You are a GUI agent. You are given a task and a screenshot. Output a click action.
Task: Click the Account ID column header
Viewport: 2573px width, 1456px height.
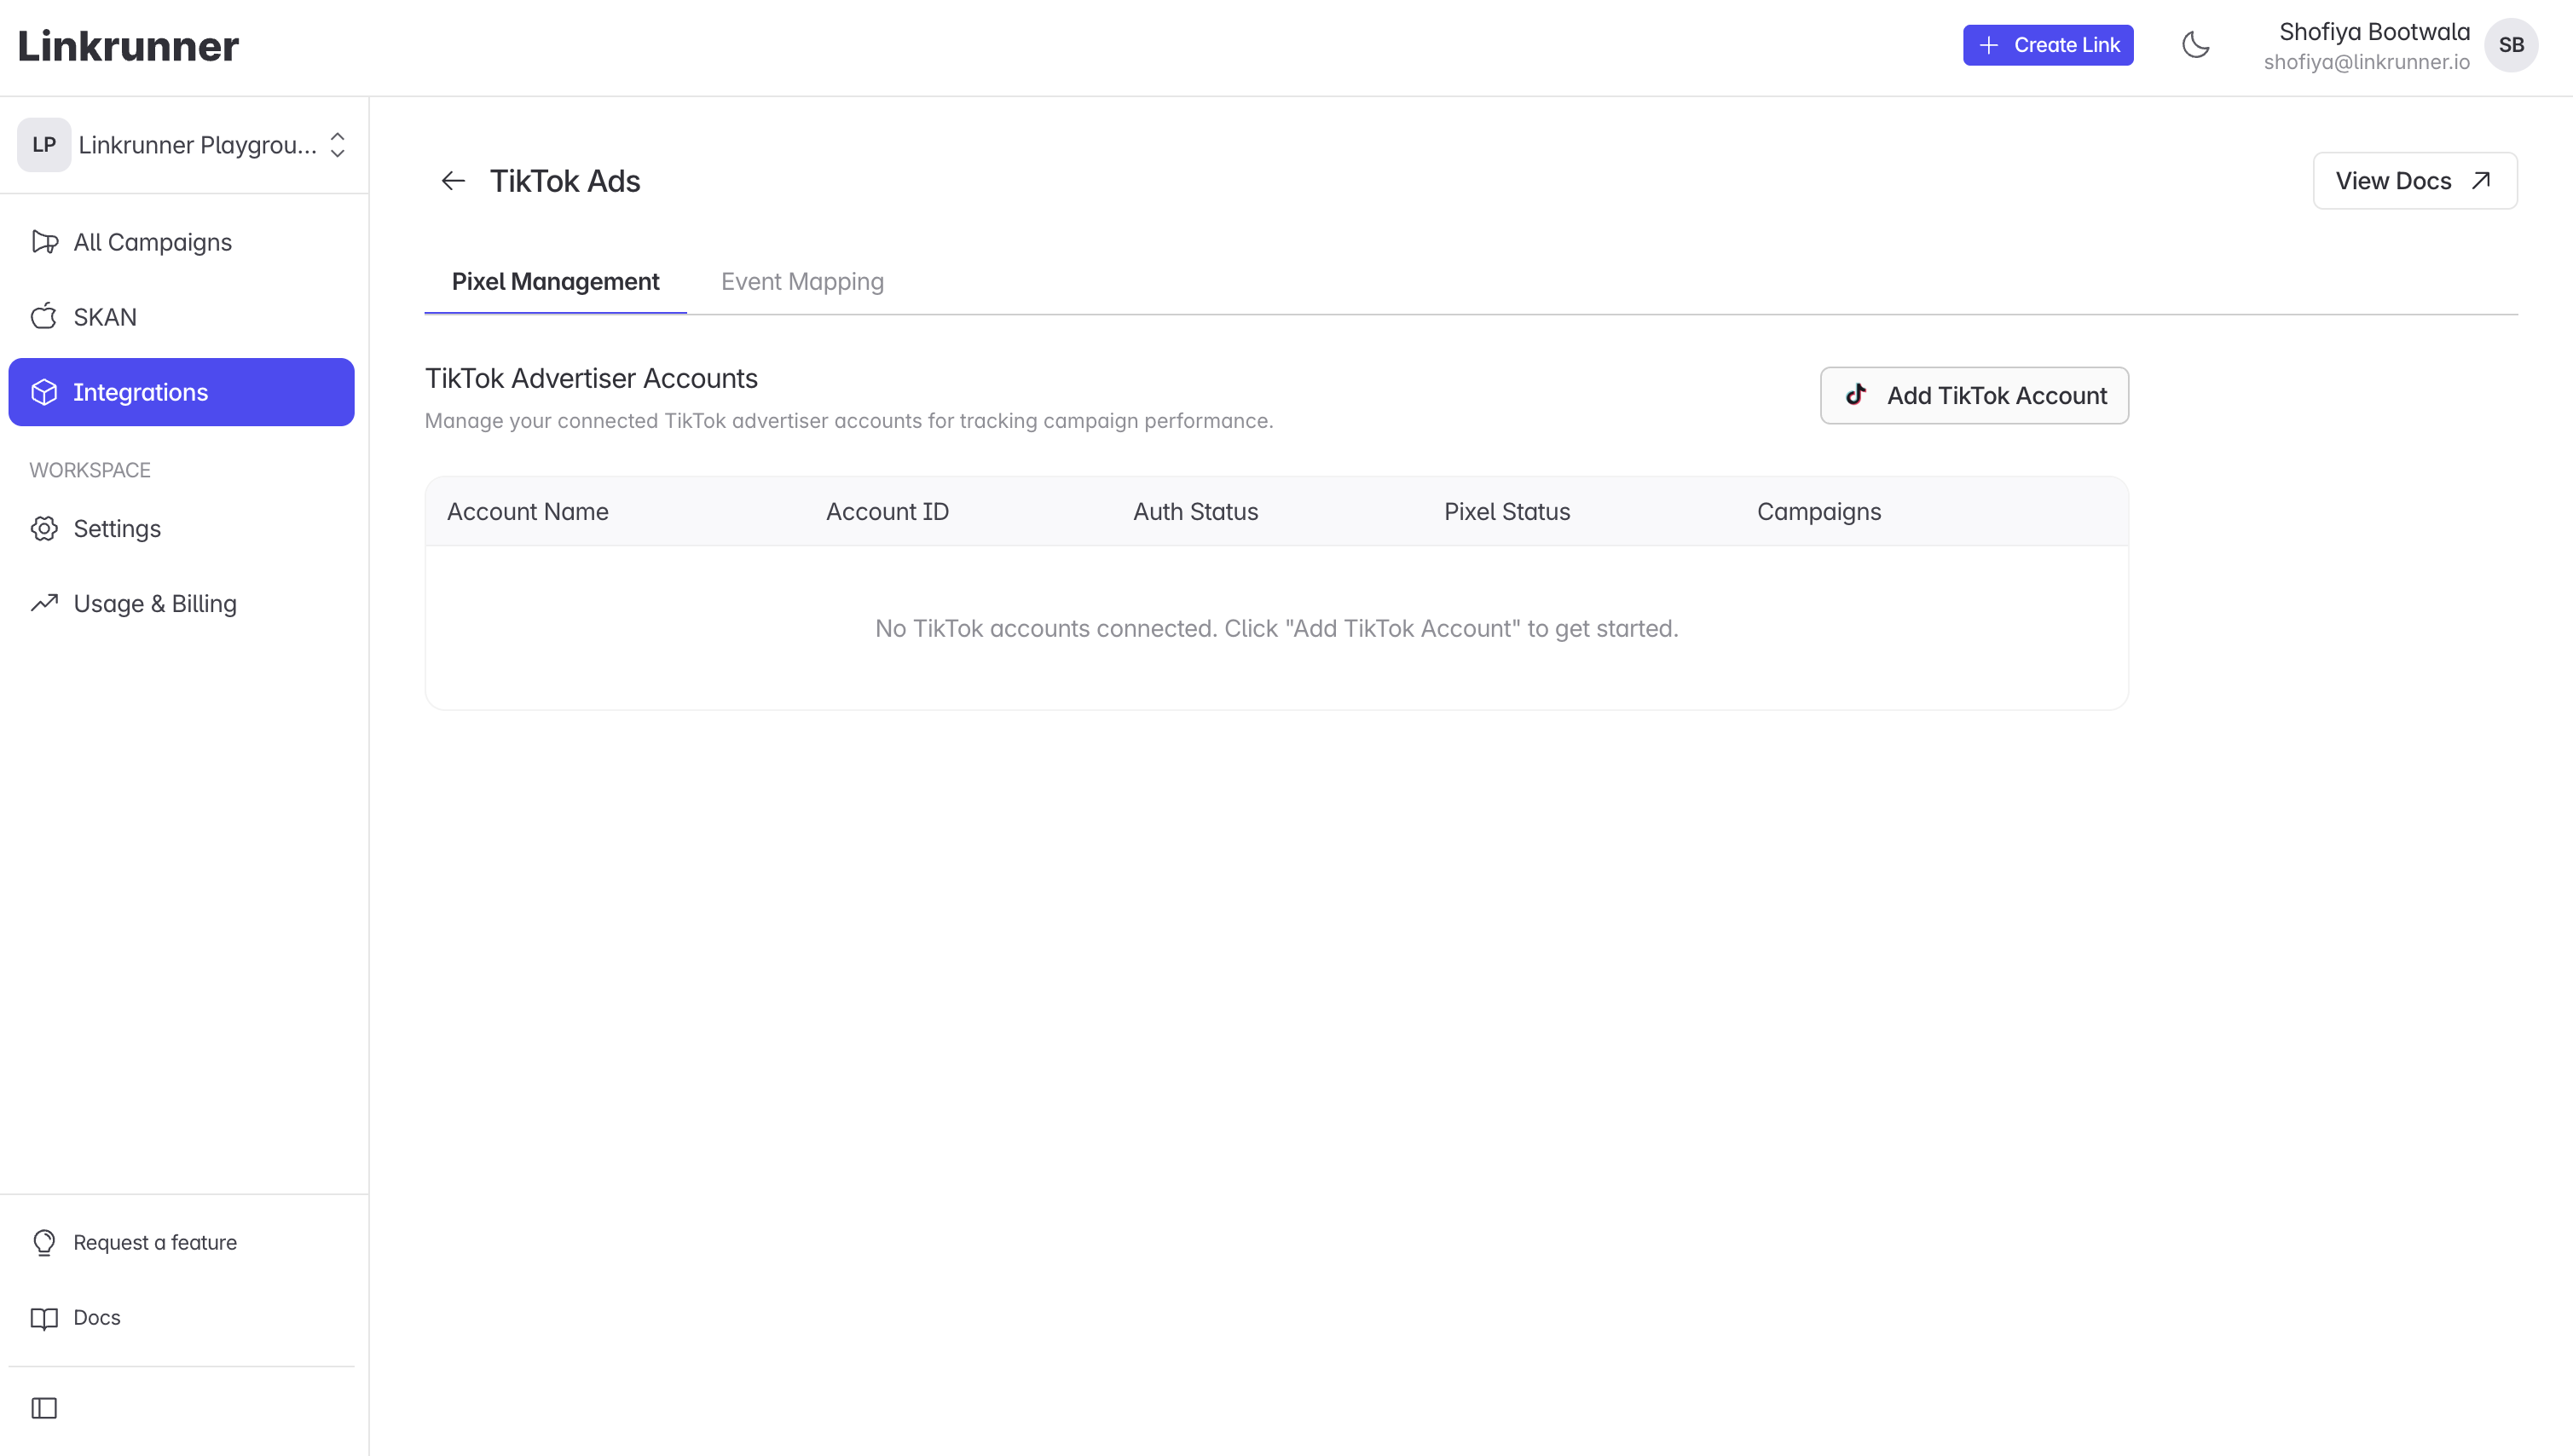[887, 512]
